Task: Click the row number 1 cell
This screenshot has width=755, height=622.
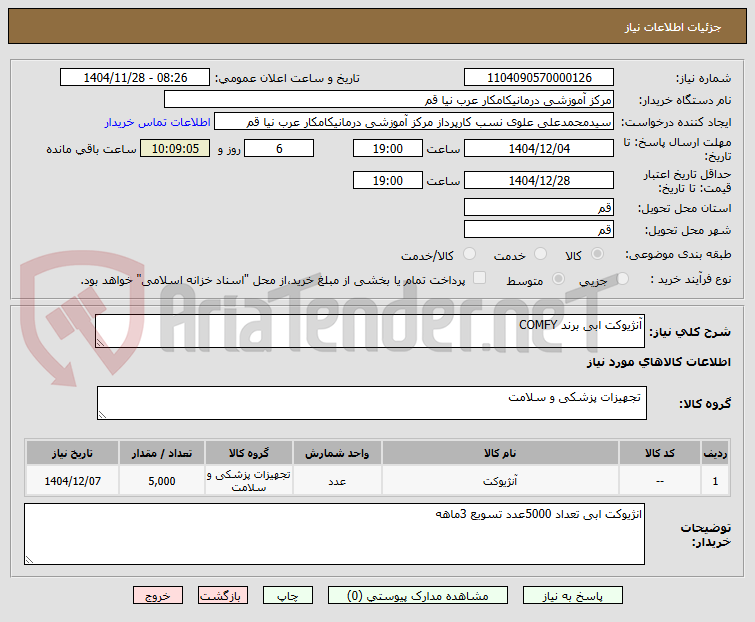Action: click(715, 480)
